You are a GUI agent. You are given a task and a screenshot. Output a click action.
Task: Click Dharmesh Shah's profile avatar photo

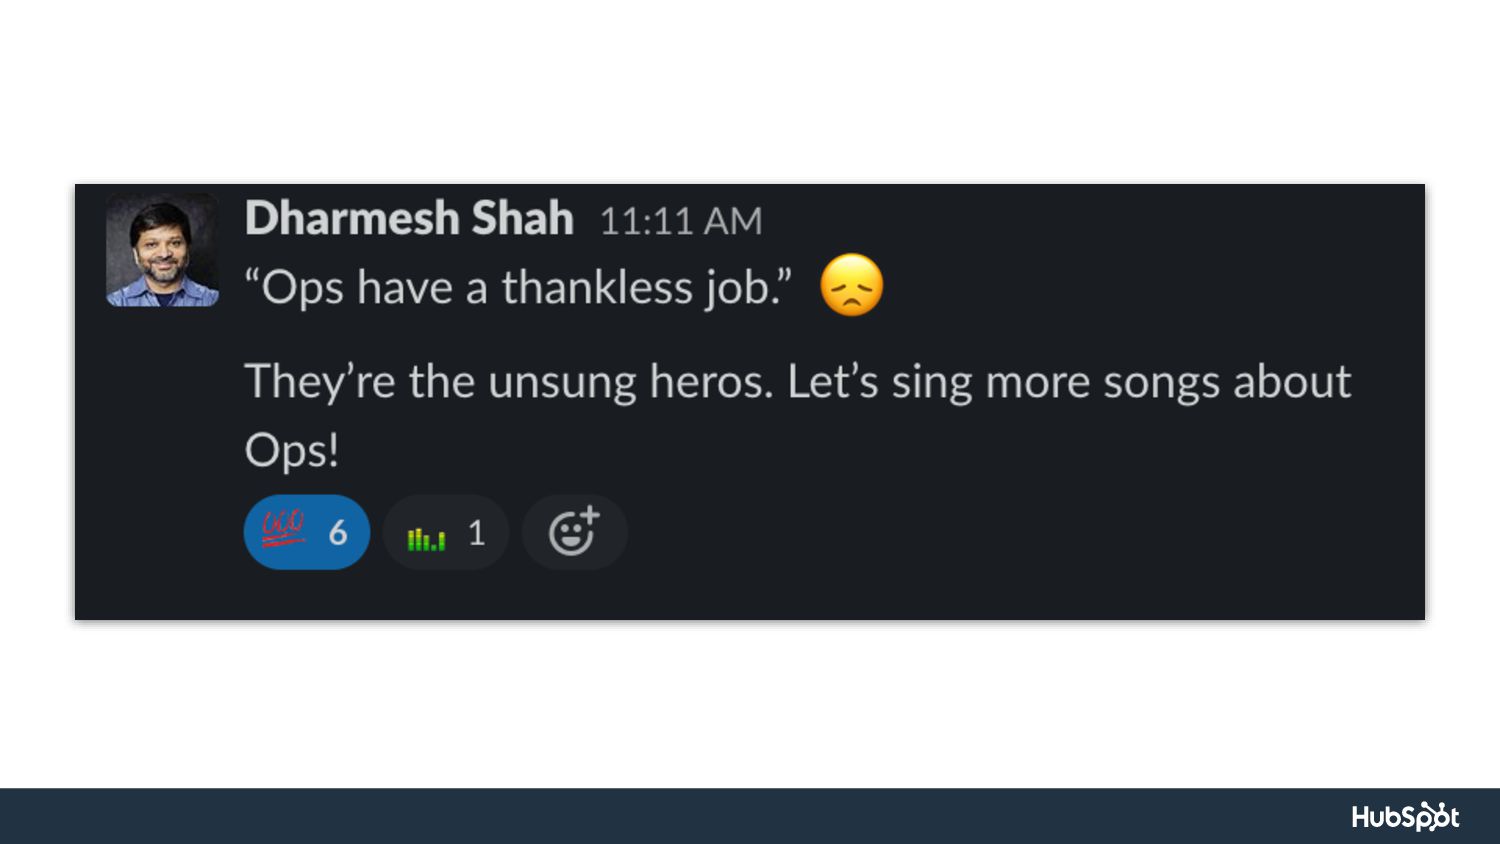coord(162,250)
